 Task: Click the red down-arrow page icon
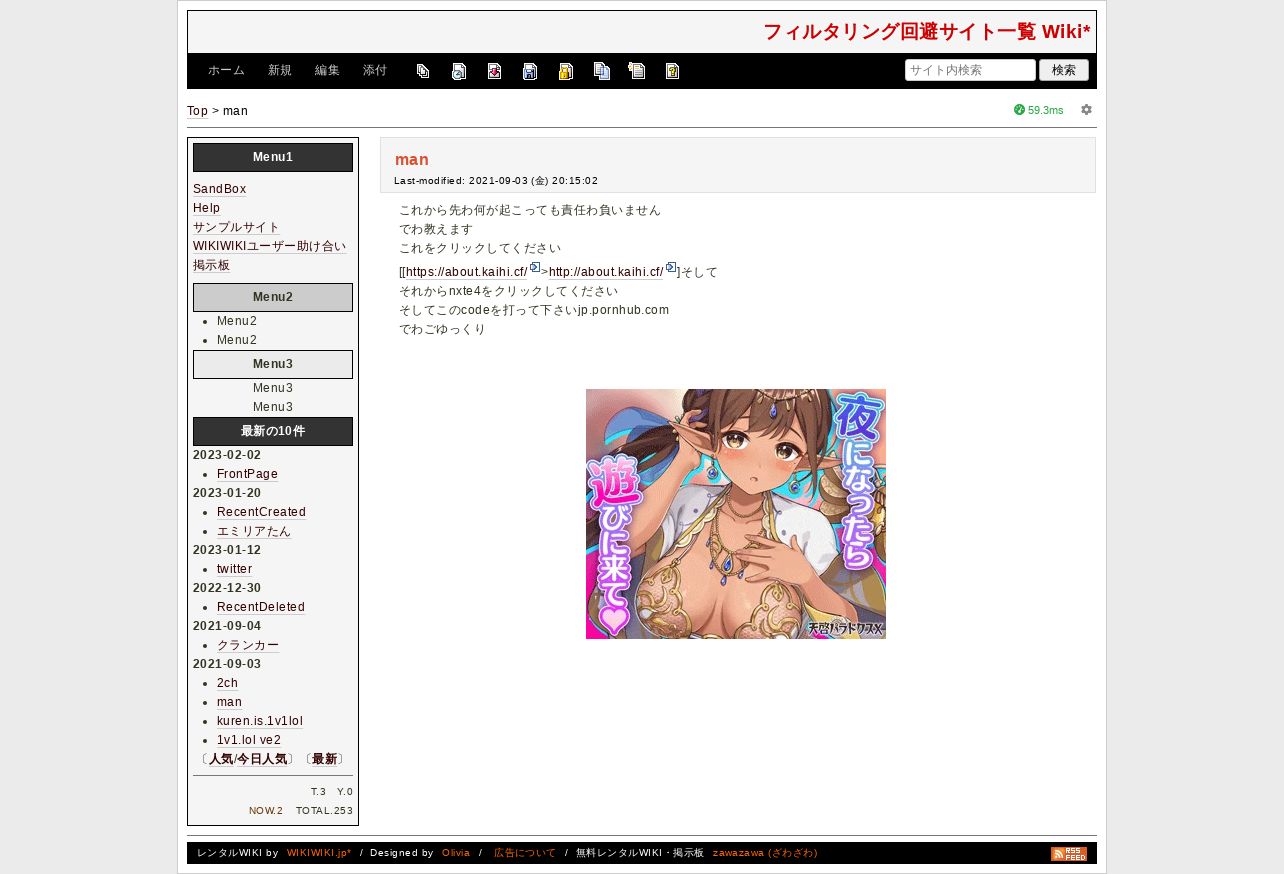click(495, 71)
